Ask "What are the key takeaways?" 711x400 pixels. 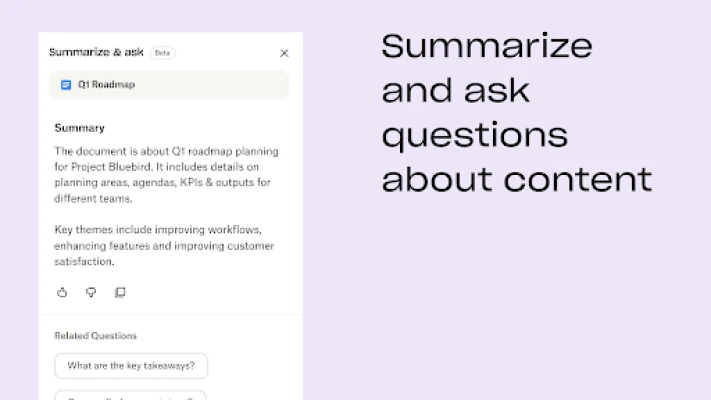pos(131,366)
